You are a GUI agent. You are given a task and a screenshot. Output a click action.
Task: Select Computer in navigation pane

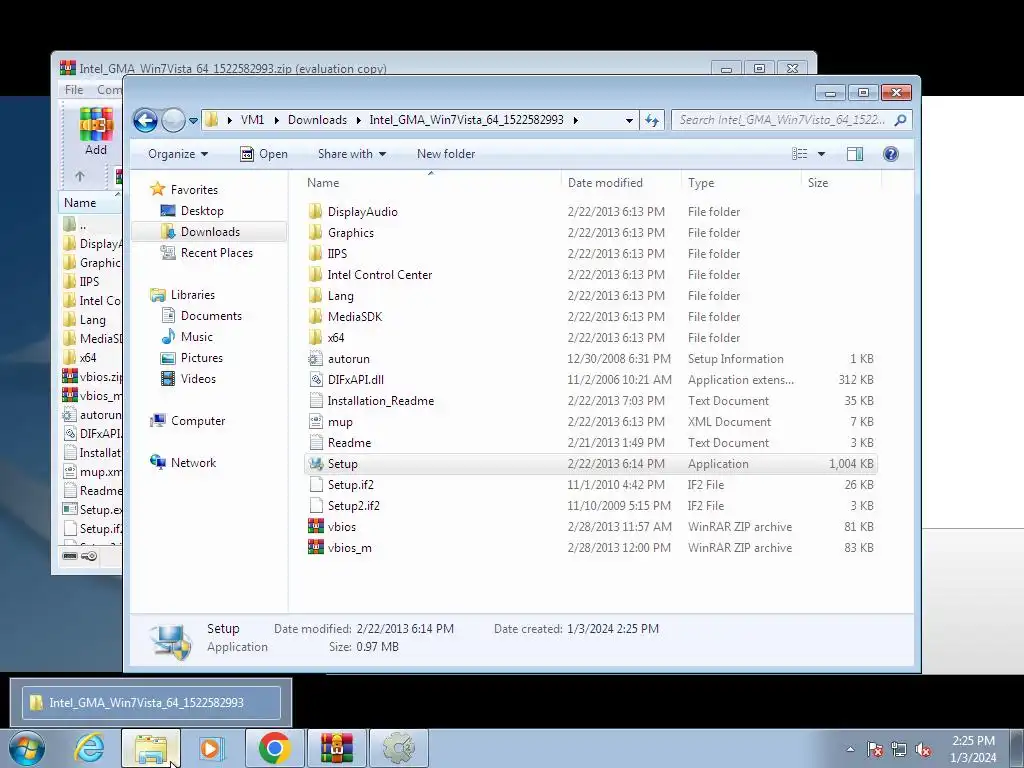tap(198, 421)
